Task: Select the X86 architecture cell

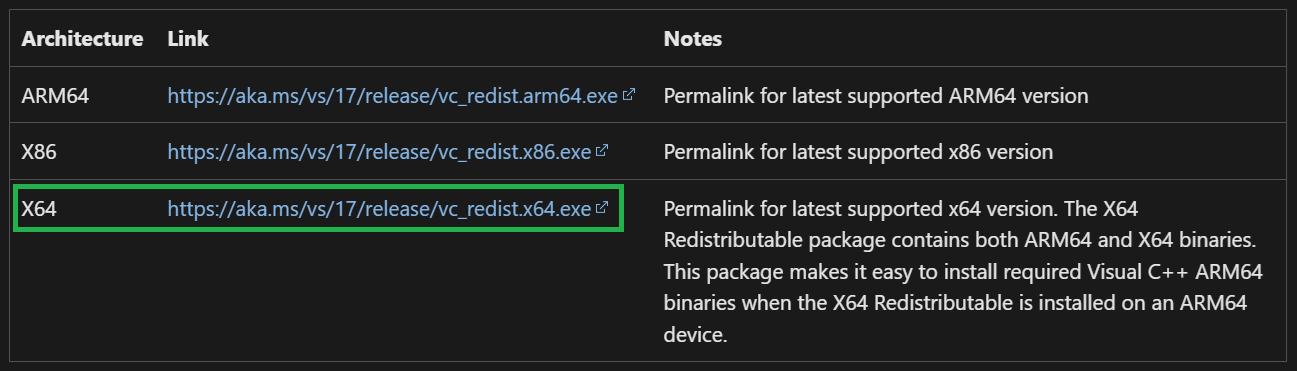Action: coord(38,152)
